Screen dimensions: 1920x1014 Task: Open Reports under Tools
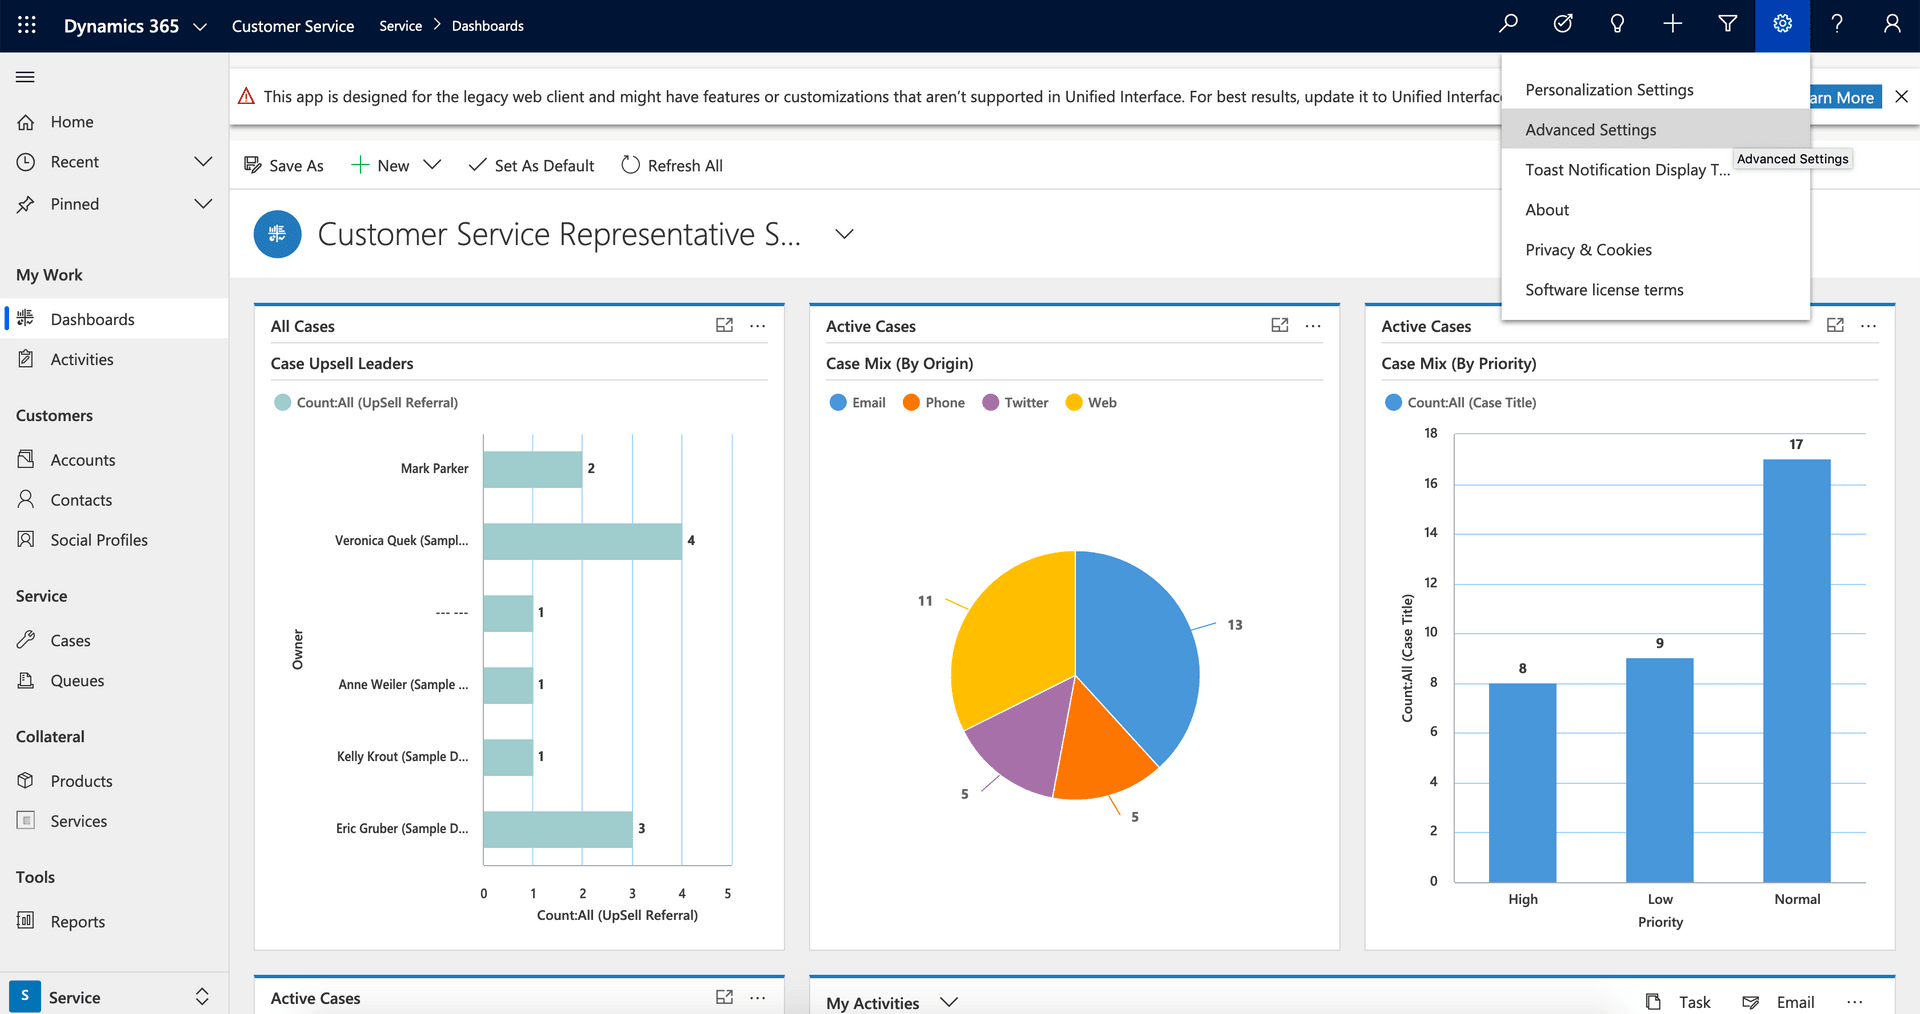78,921
